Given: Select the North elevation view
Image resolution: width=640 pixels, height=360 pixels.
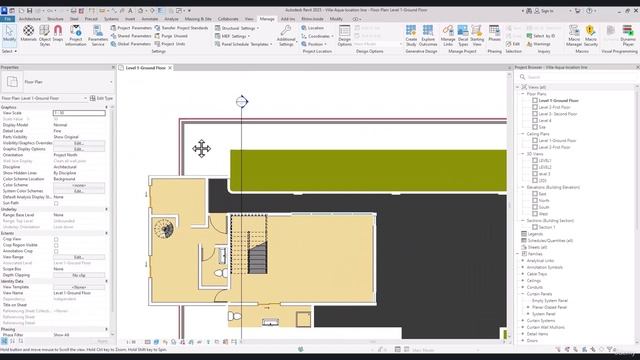Looking at the screenshot, I should [x=544, y=201].
